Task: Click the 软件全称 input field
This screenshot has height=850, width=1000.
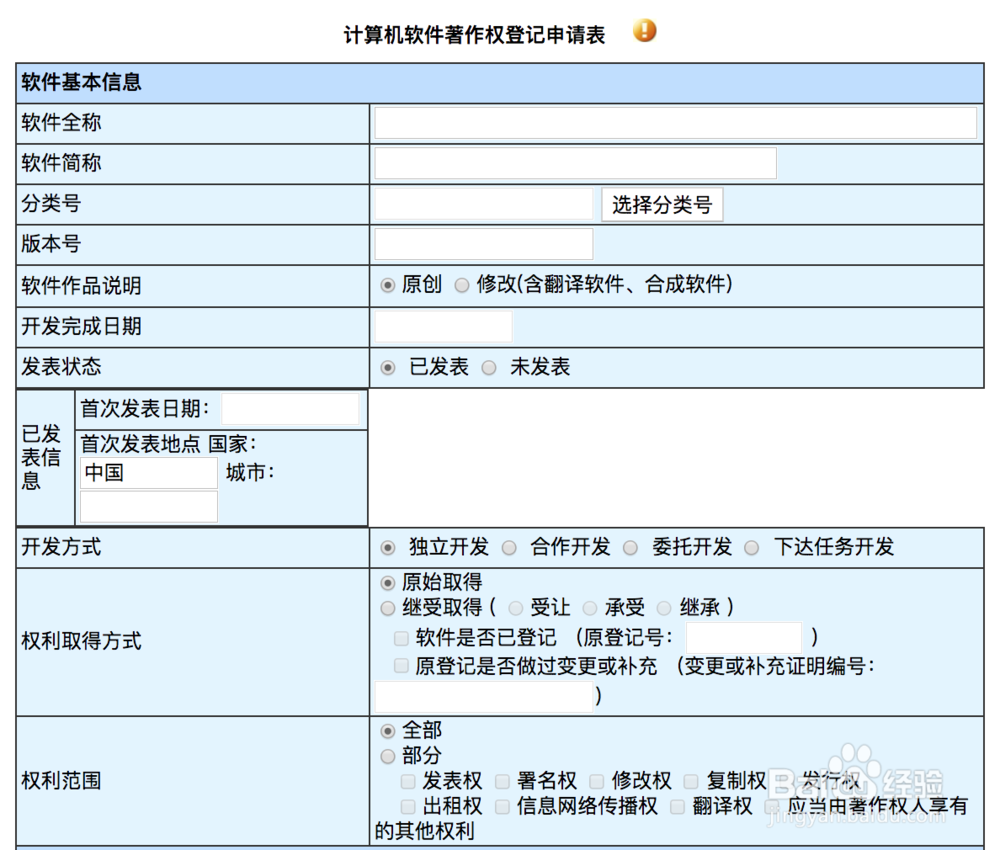Action: [675, 123]
